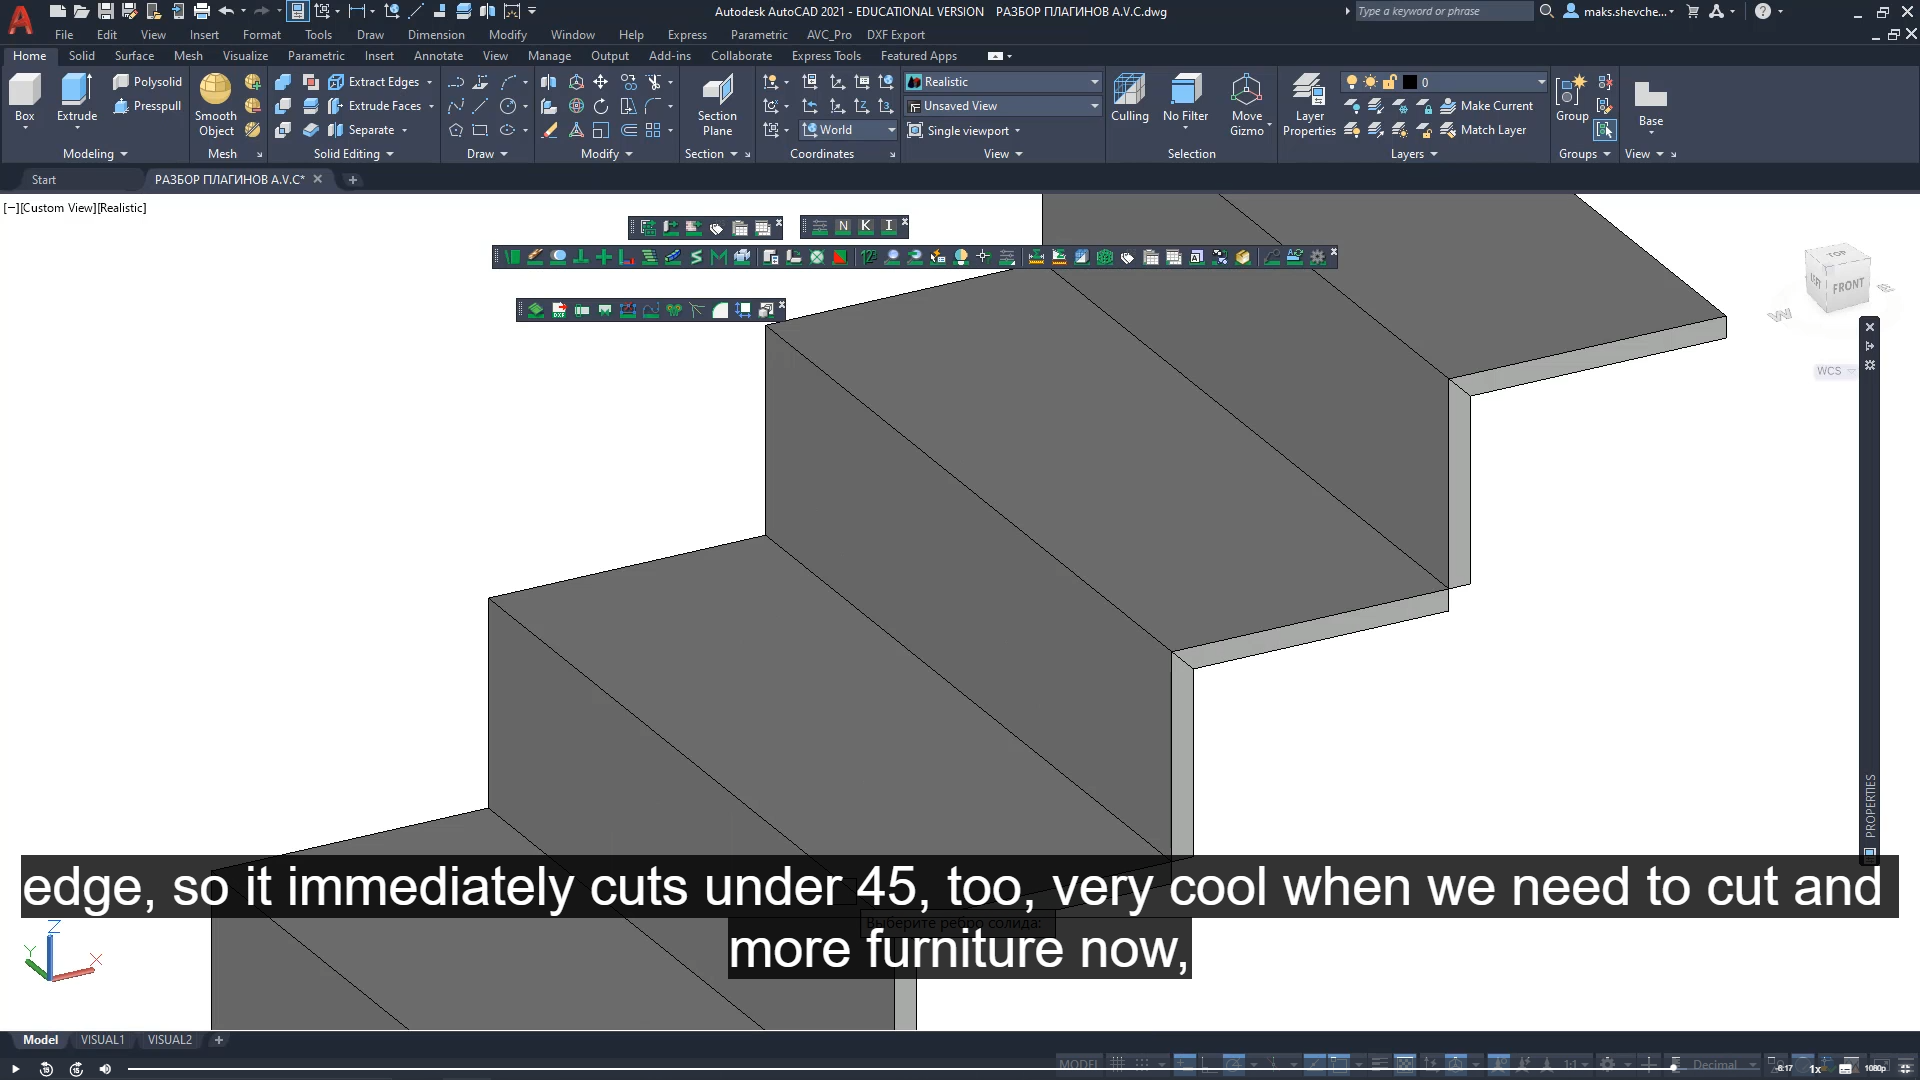Viewport: 1920px width, 1080px height.
Task: Open the Realistic visual style dropdown
Action: click(x=1094, y=82)
